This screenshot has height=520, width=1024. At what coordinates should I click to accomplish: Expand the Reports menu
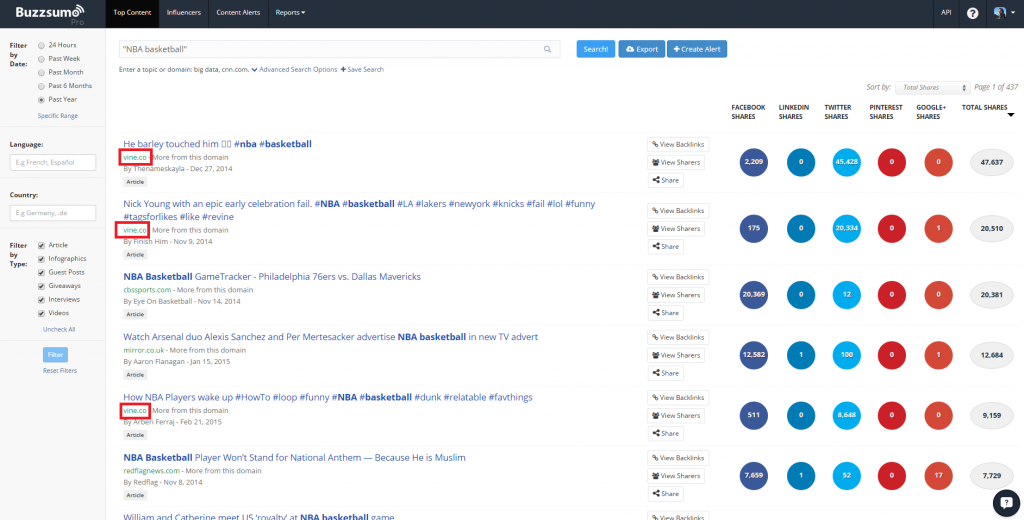(x=290, y=12)
